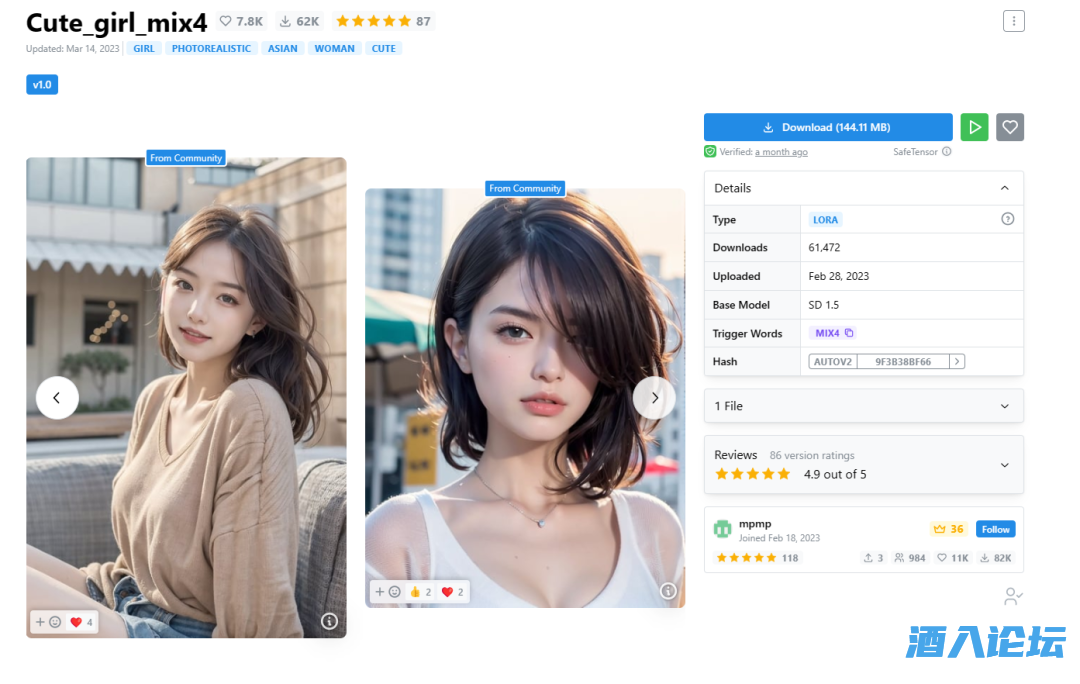This screenshot has width=1080, height=684.
Task: Open info icon on the left image
Action: click(329, 621)
